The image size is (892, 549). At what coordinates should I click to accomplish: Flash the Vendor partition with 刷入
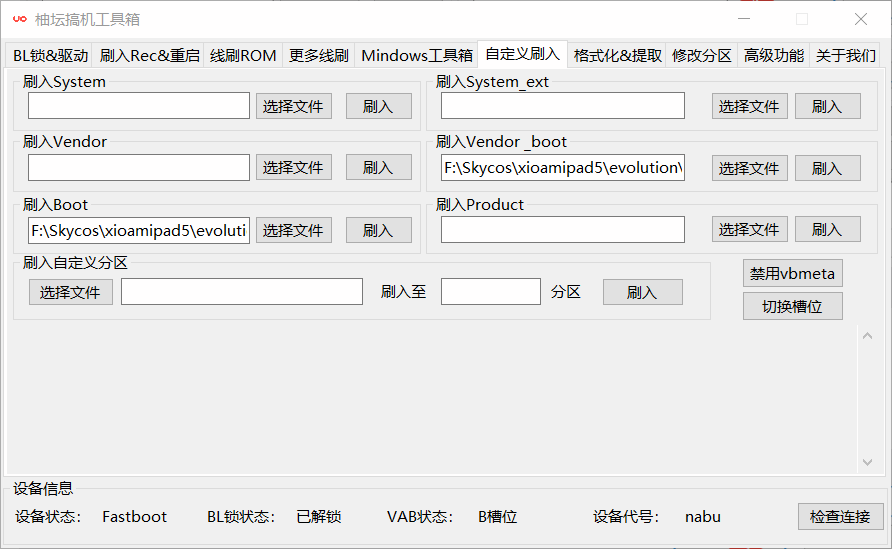378,167
